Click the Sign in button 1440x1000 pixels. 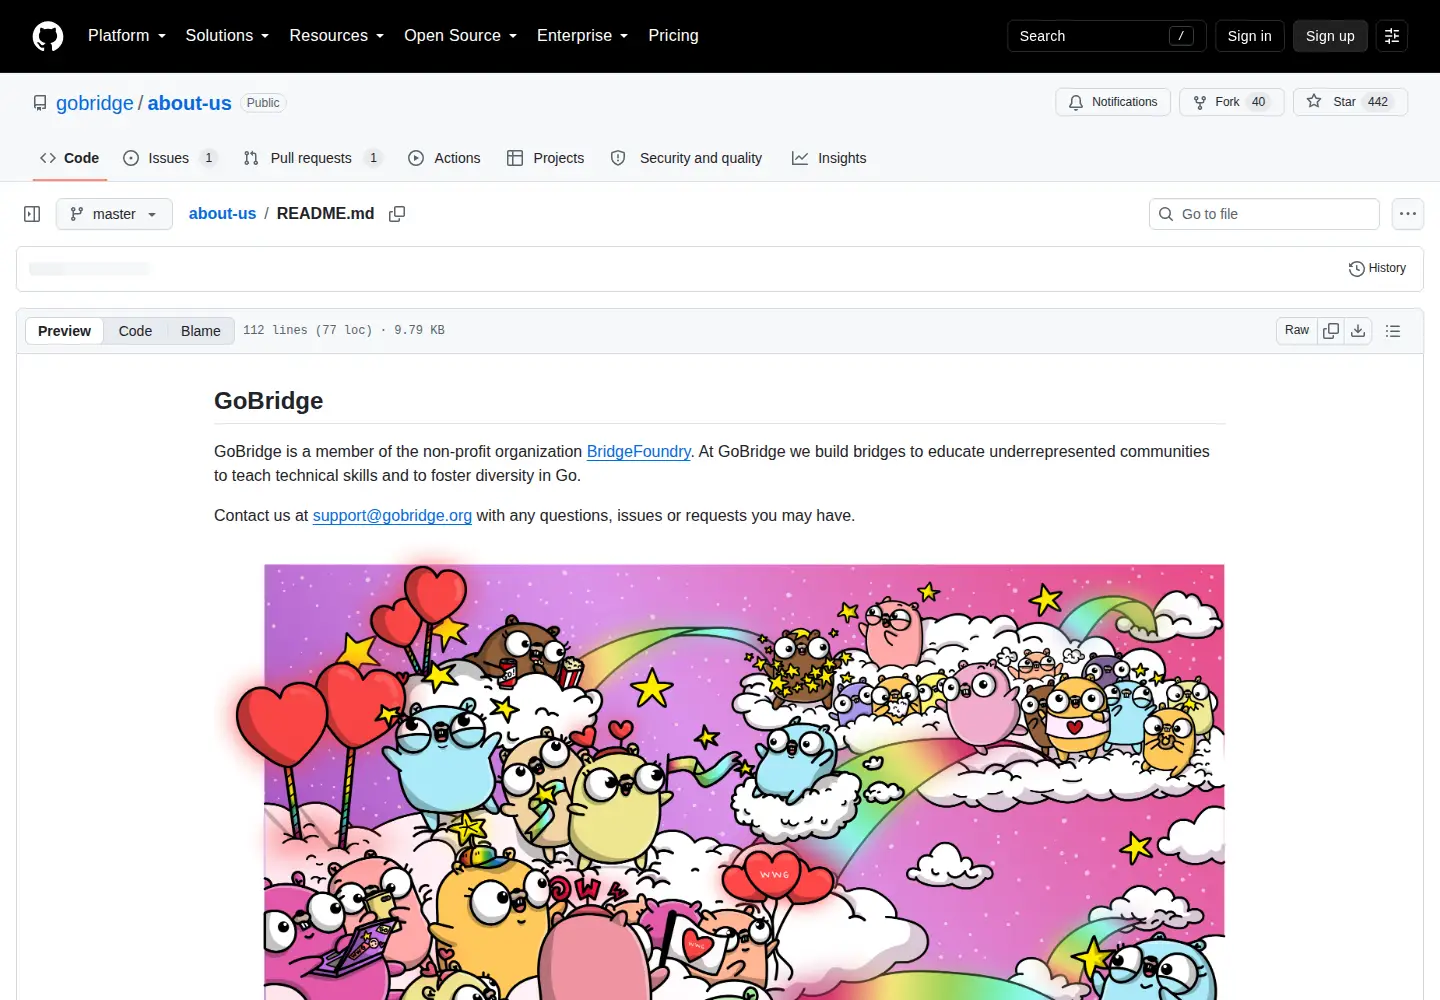(1249, 36)
